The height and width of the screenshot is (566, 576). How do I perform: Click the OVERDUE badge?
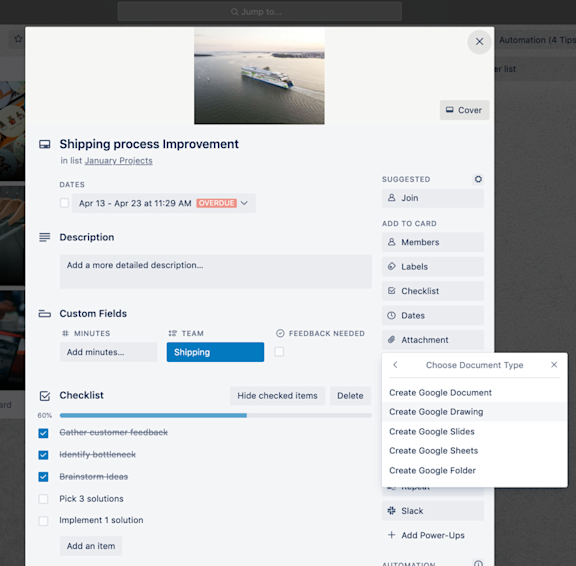tap(216, 203)
